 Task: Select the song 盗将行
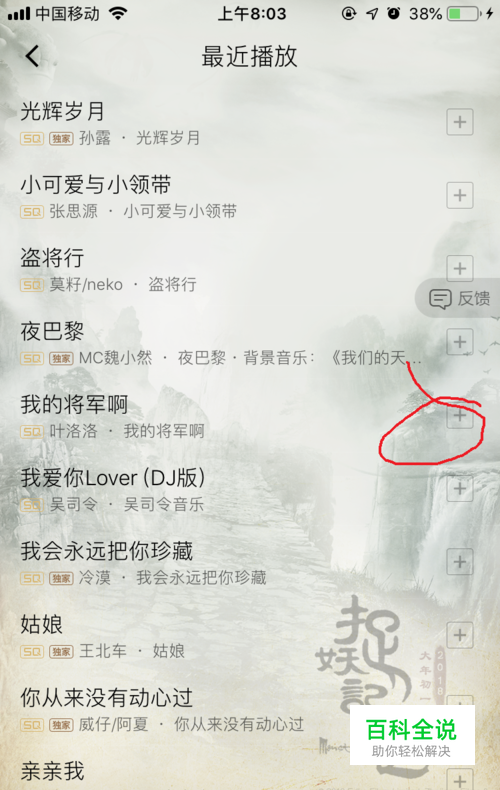point(222,269)
